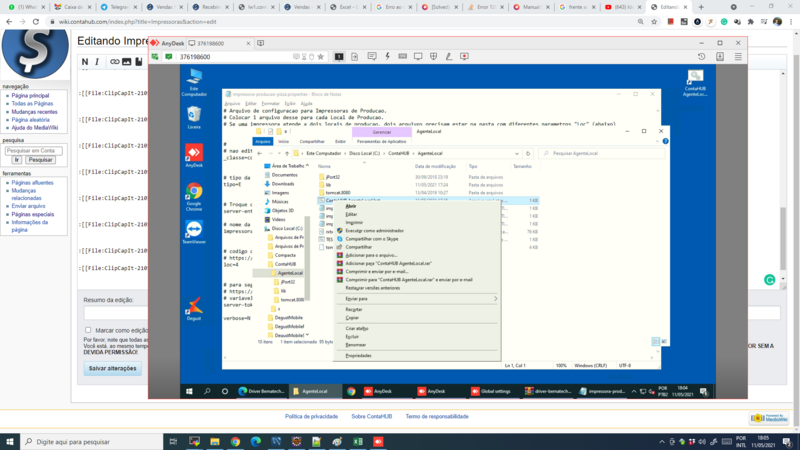800x450 pixels.
Task: Open the AnyDesk display settings monitor icon
Action: coord(418,57)
